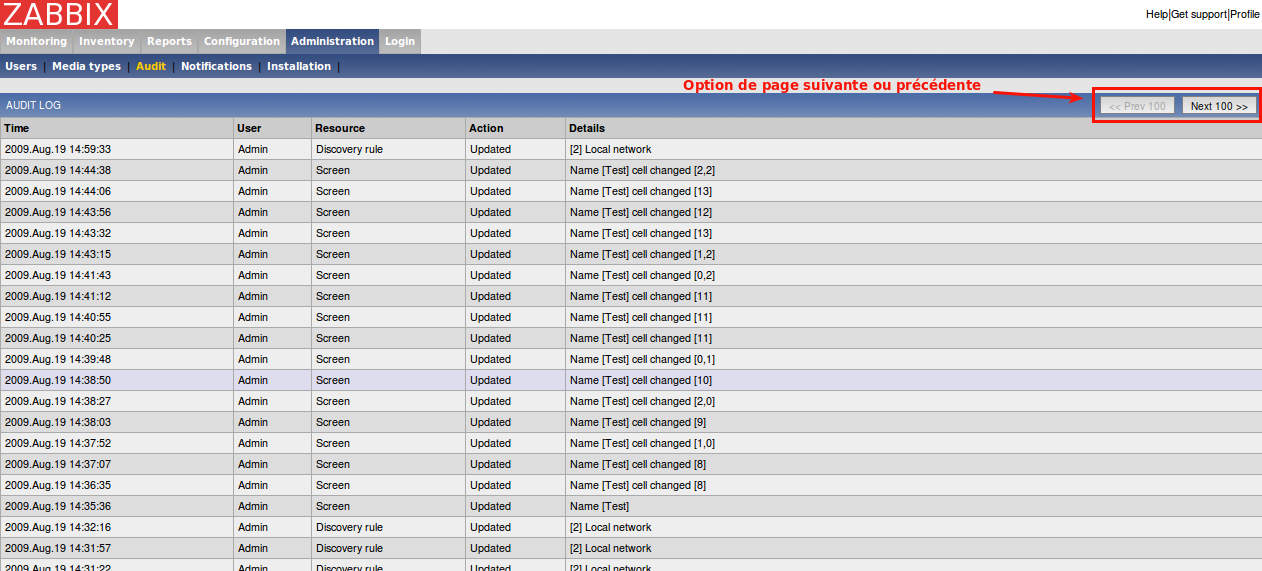Select the Administration tab
The width and height of the screenshot is (1262, 571).
332,41
